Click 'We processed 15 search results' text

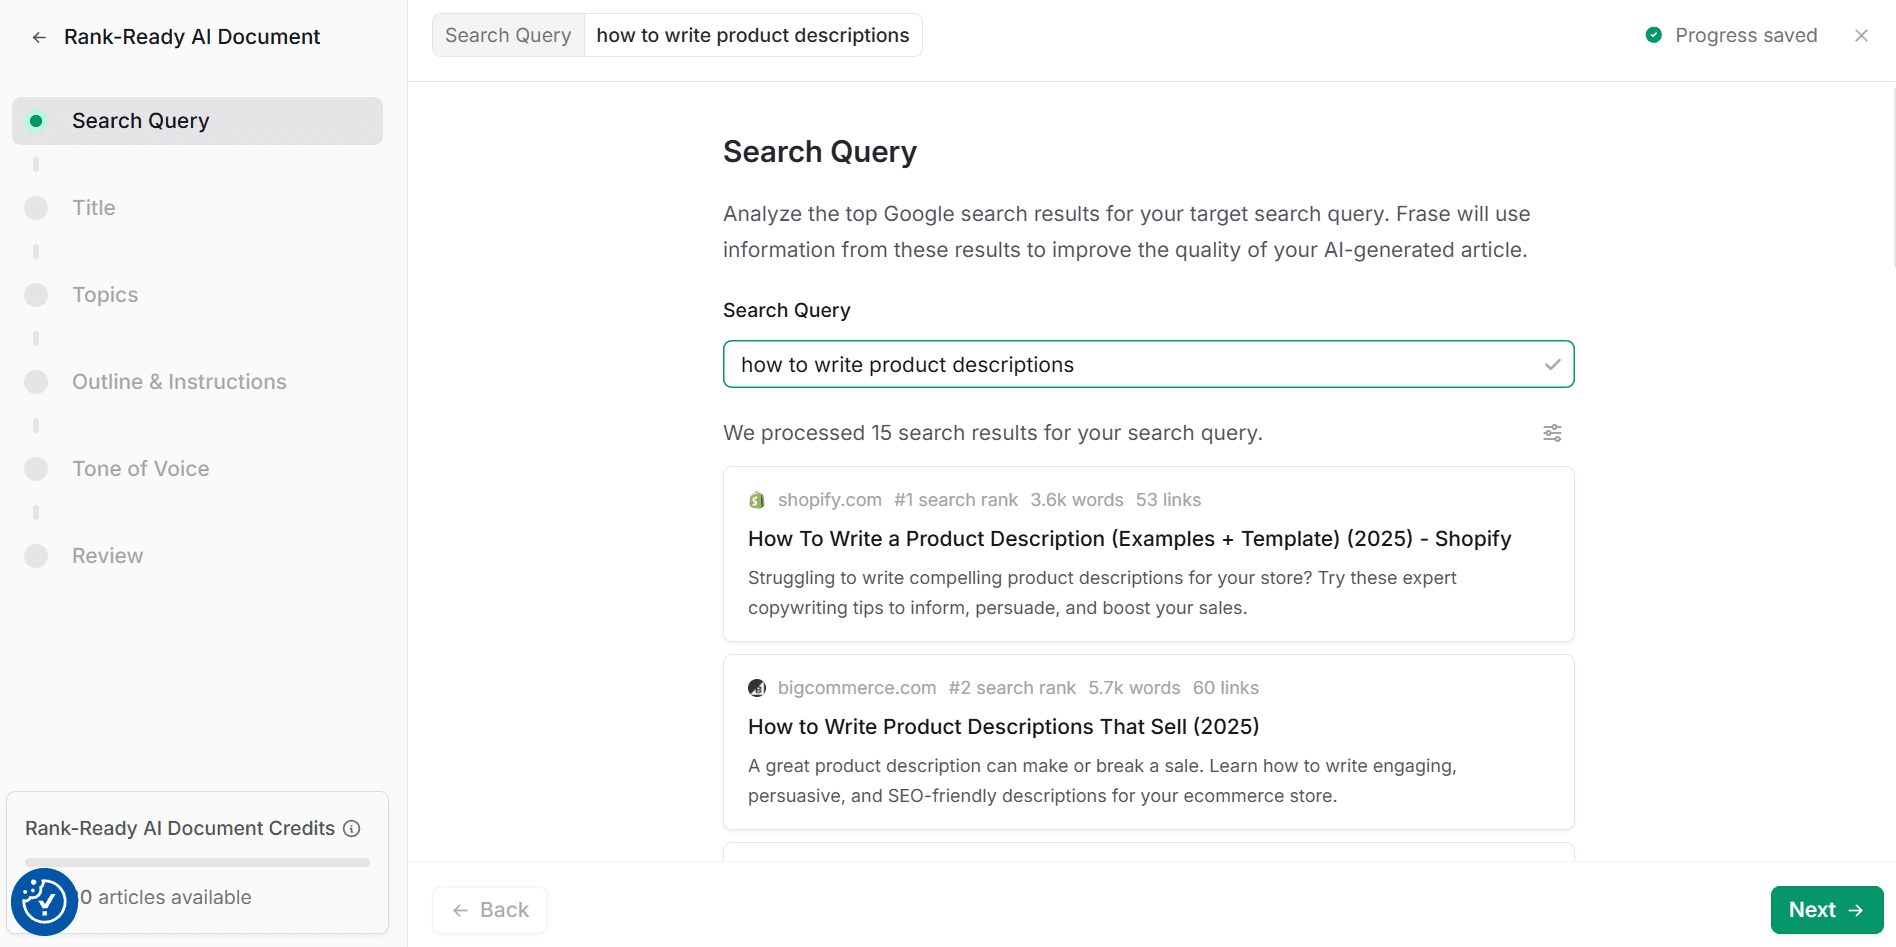[993, 433]
